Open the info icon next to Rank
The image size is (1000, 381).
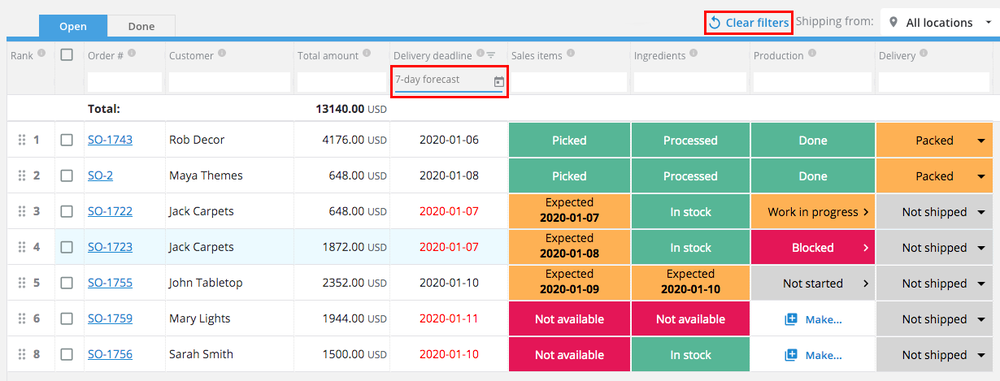41,54
